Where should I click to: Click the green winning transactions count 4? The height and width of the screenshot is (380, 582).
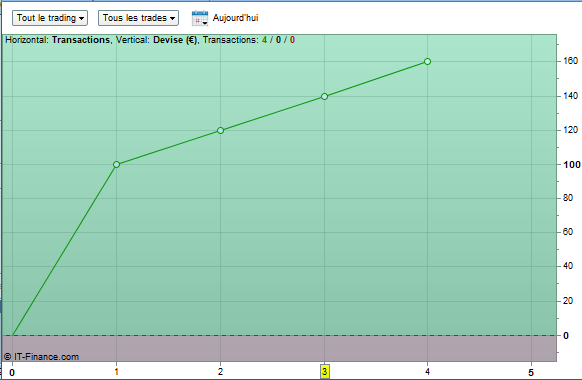click(264, 40)
